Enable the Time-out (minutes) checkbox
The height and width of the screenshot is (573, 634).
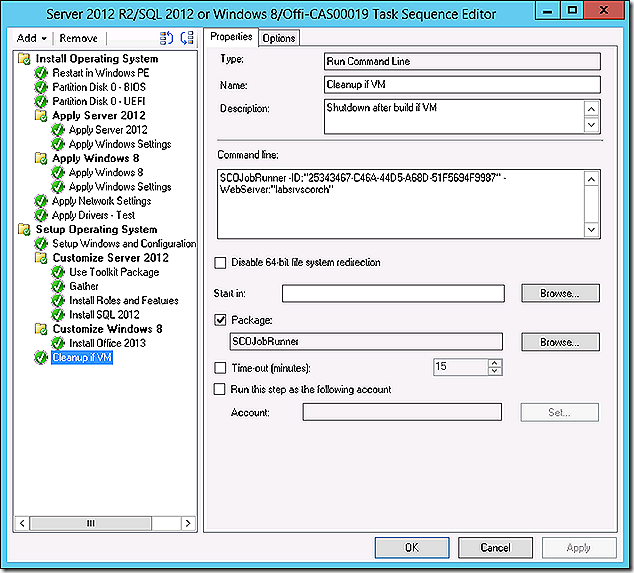[220, 368]
